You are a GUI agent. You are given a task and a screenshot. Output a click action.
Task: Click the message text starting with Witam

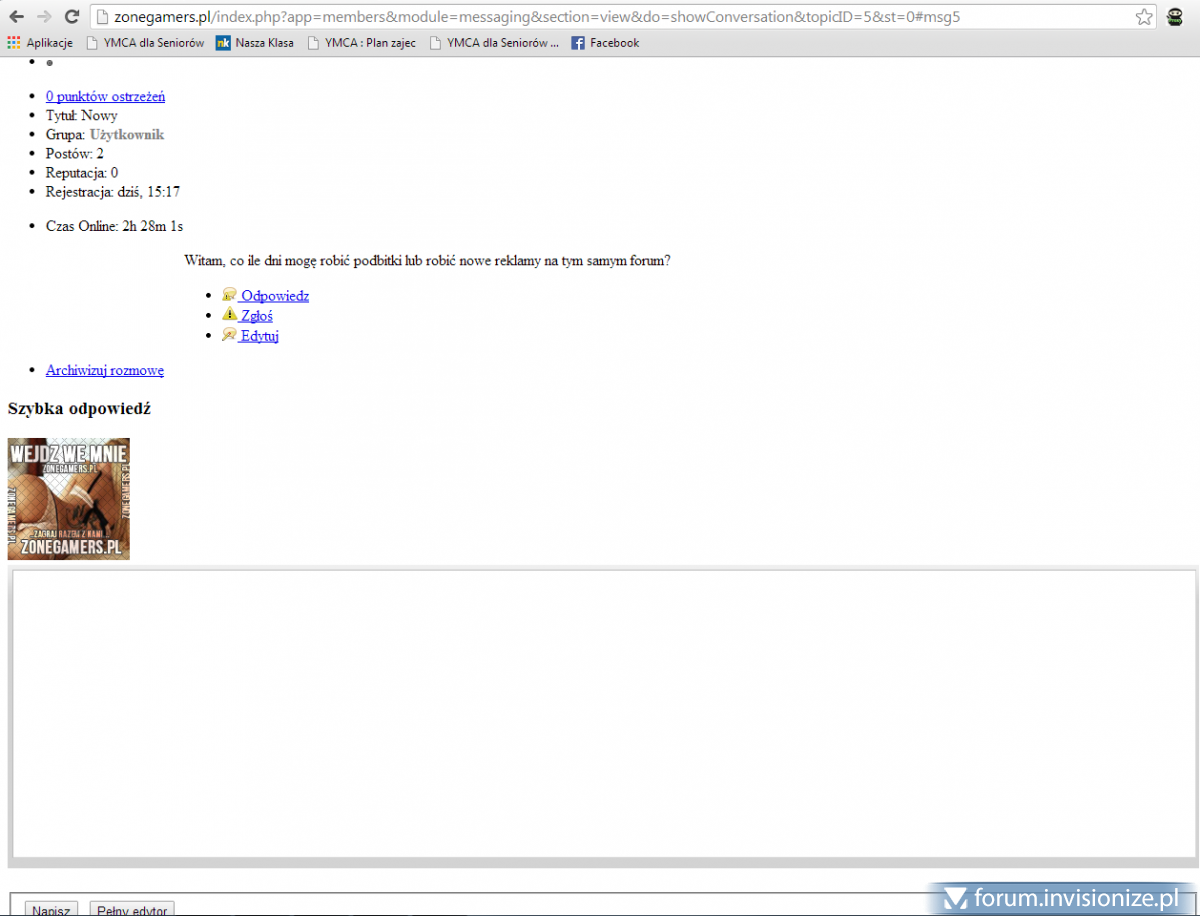click(427, 261)
